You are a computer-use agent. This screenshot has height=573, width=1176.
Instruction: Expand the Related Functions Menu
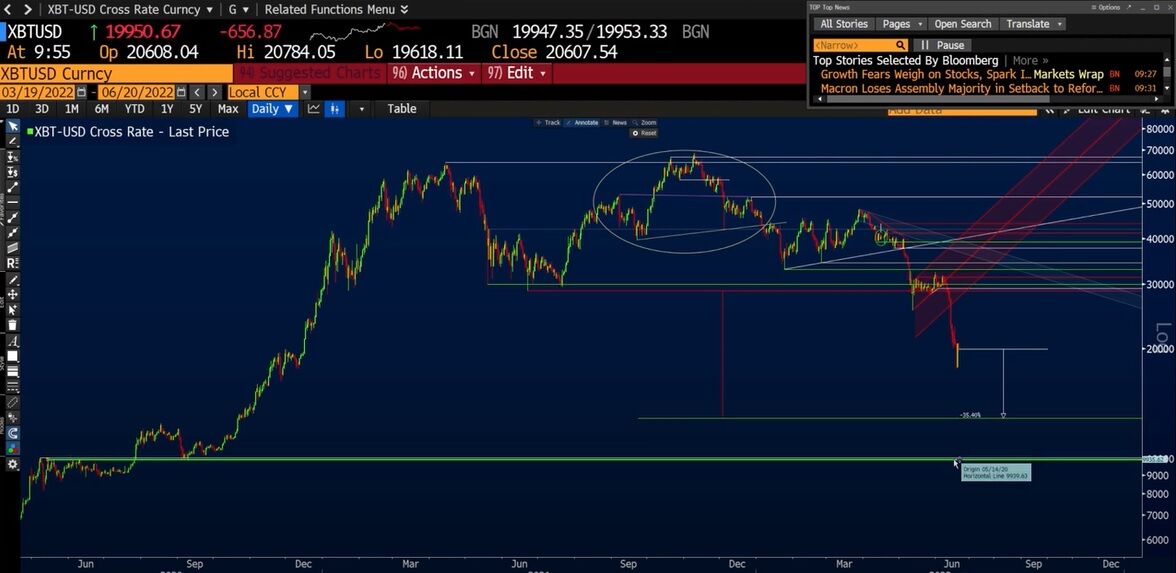(336, 10)
